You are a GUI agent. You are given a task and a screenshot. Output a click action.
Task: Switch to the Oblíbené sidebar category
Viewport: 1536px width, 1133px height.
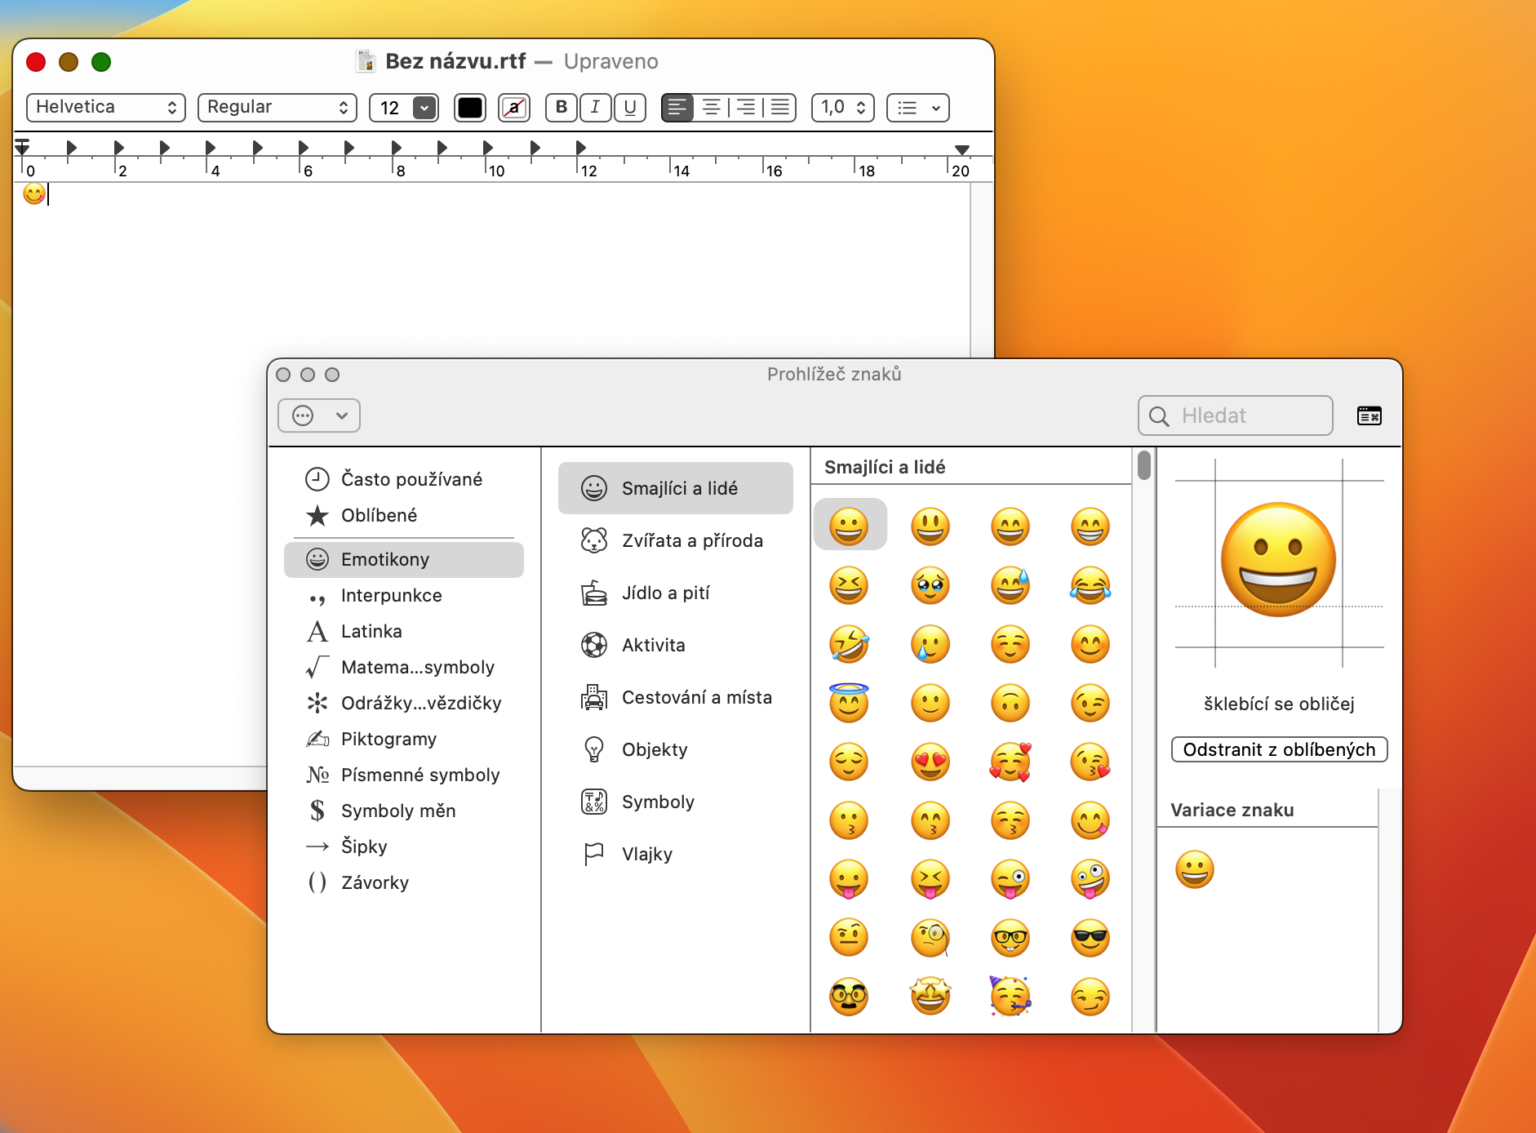coord(380,515)
